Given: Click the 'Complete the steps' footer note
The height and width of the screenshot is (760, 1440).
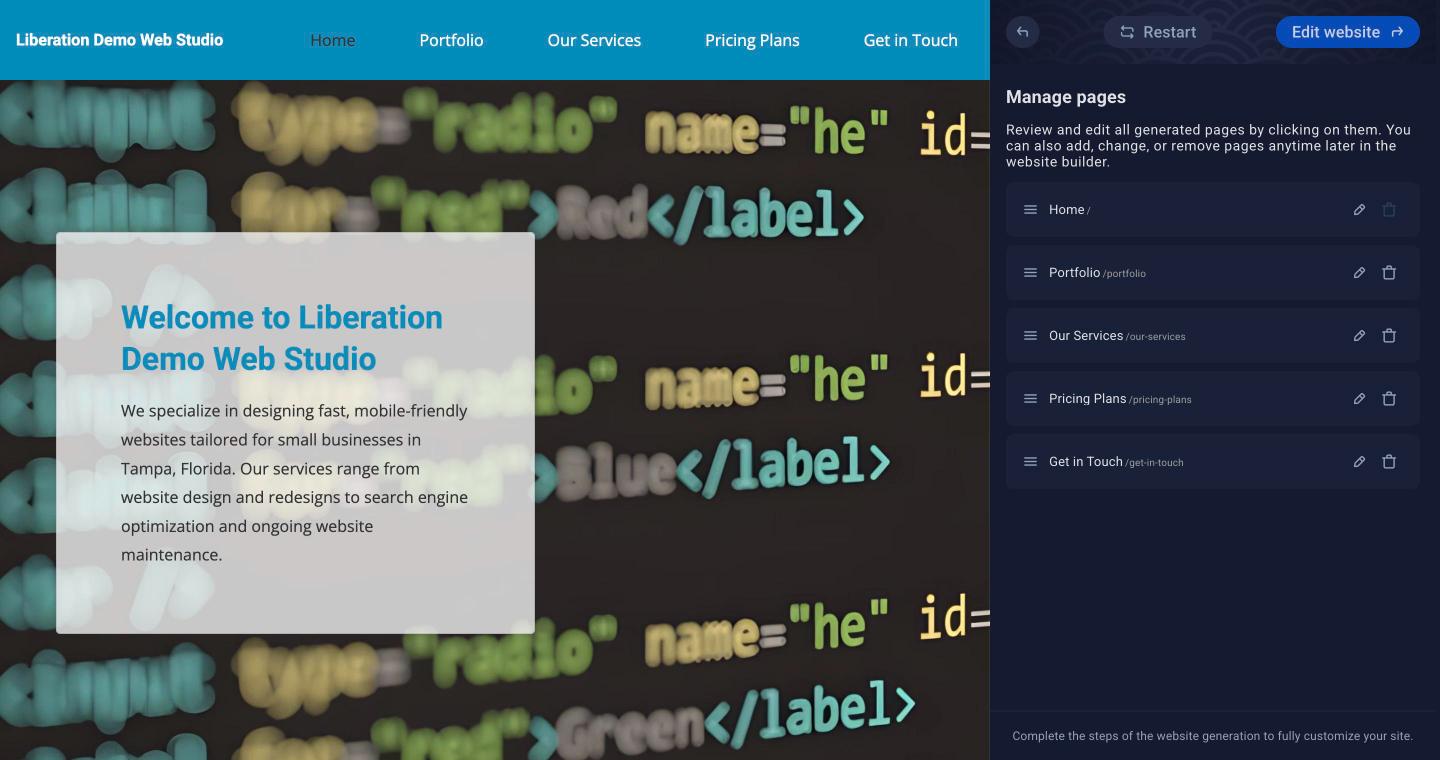Looking at the screenshot, I should (1212, 736).
